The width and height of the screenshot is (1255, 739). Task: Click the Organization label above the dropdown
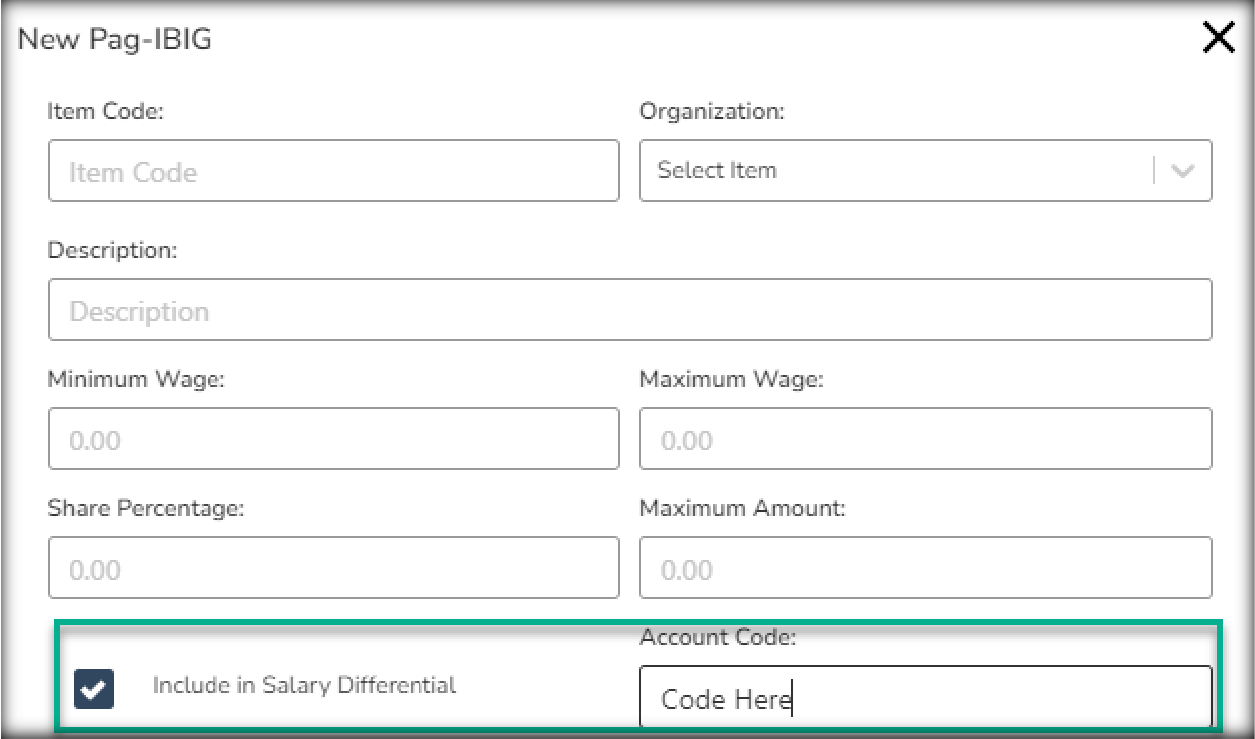click(712, 112)
